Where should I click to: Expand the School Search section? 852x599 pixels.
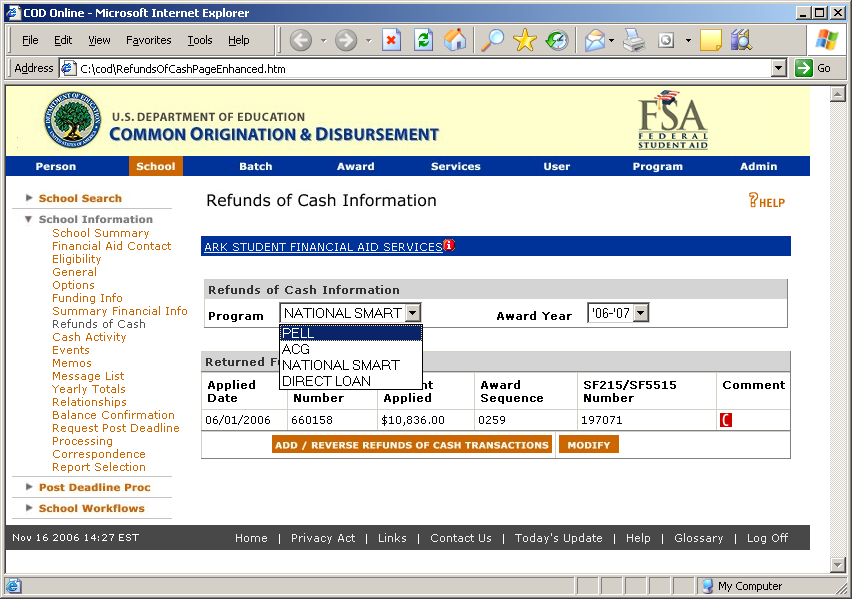tap(80, 198)
